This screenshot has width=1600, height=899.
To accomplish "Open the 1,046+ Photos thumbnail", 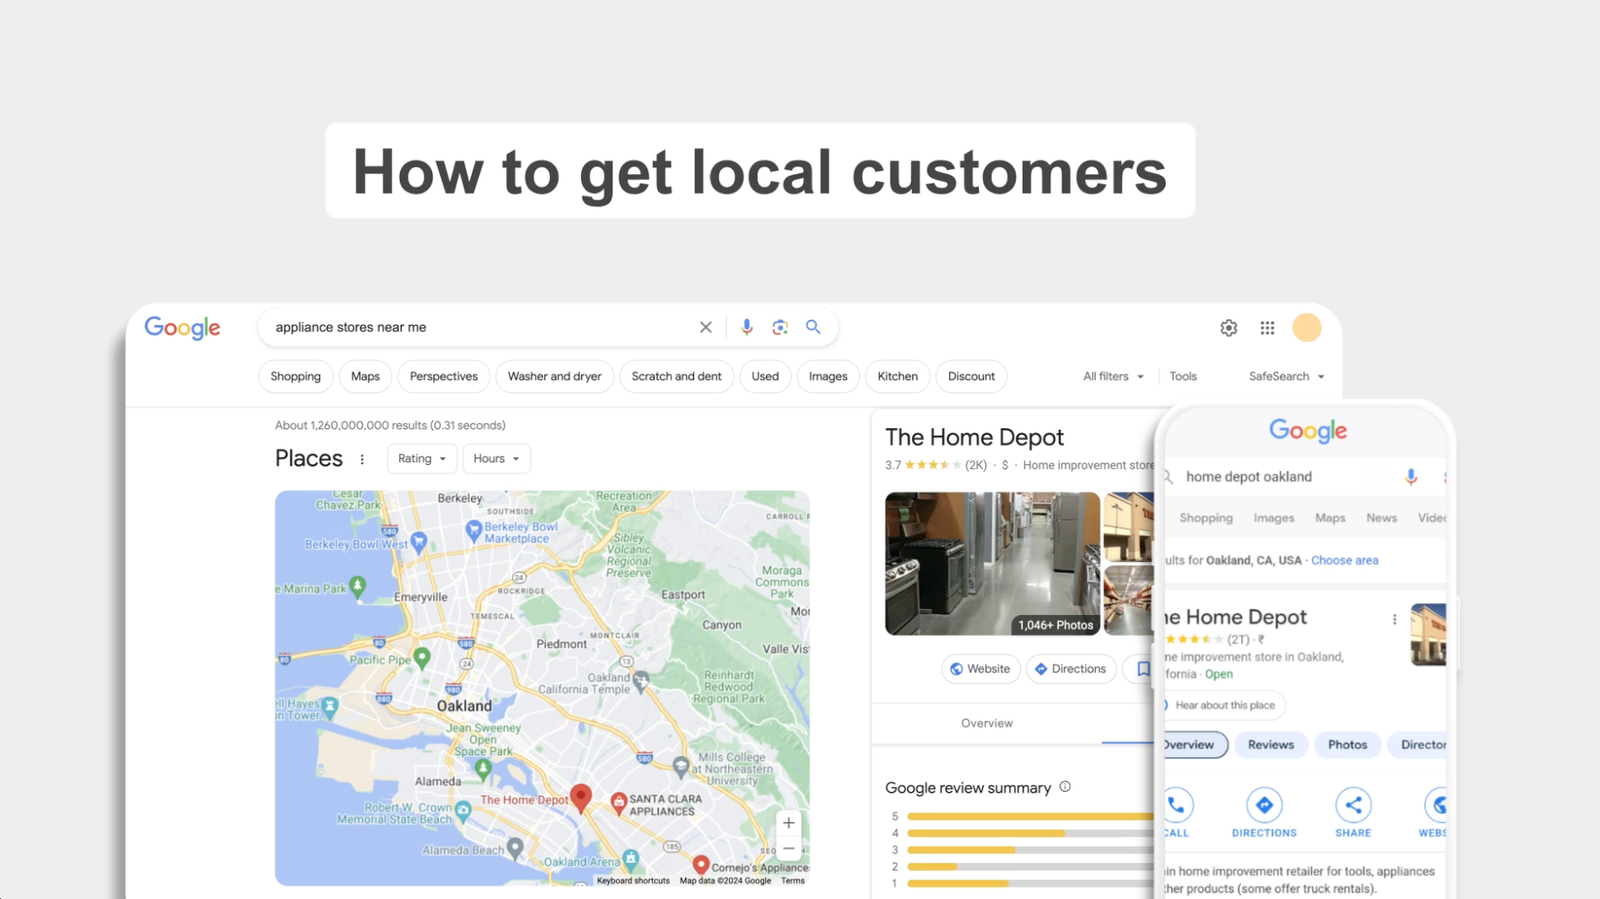I will [992, 564].
